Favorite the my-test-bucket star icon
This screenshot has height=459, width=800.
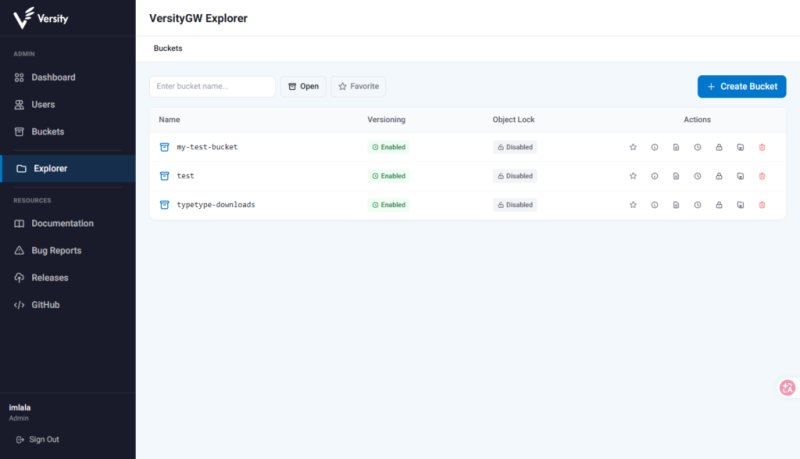click(633, 147)
